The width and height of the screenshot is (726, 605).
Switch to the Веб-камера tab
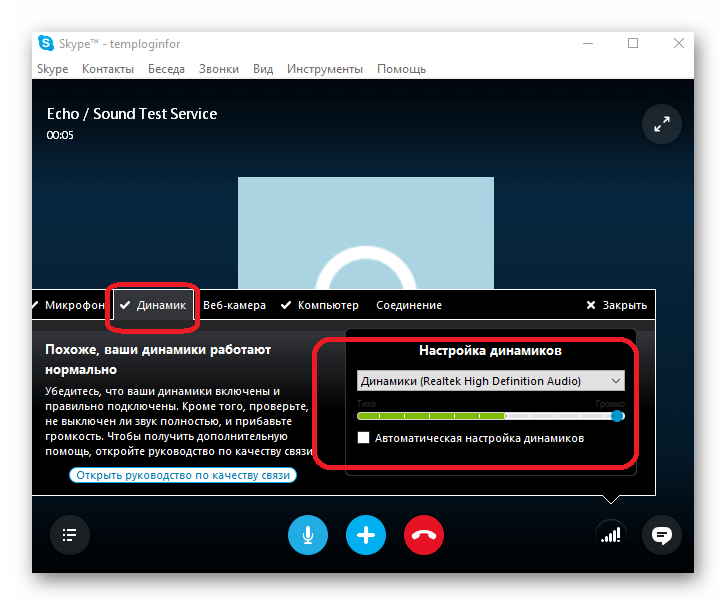[234, 305]
